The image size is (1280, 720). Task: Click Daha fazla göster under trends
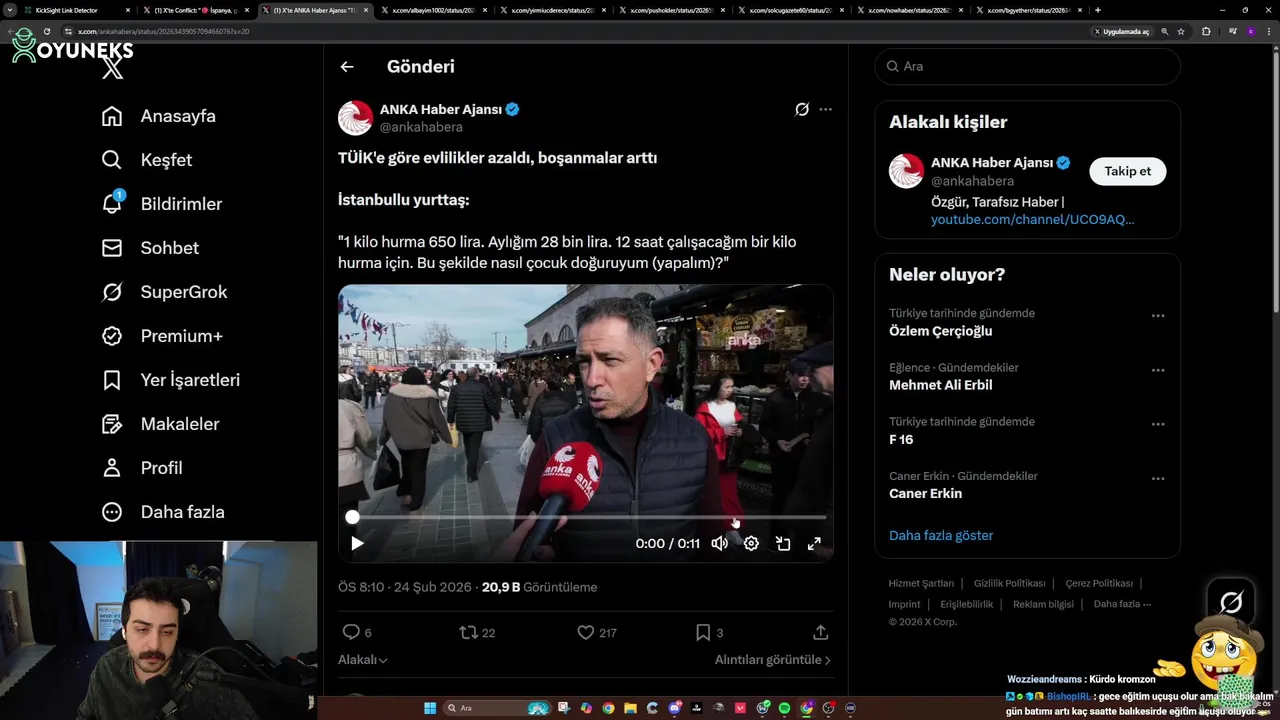pos(941,536)
